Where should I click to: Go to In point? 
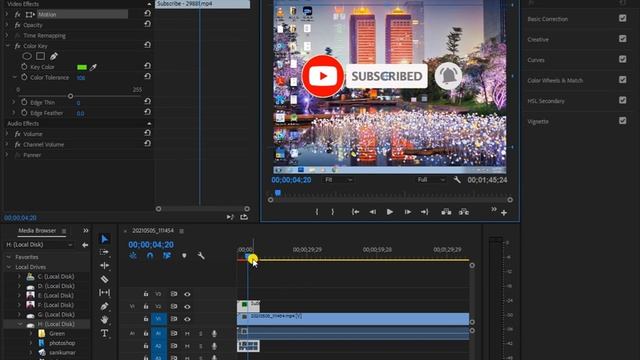(x=356, y=212)
